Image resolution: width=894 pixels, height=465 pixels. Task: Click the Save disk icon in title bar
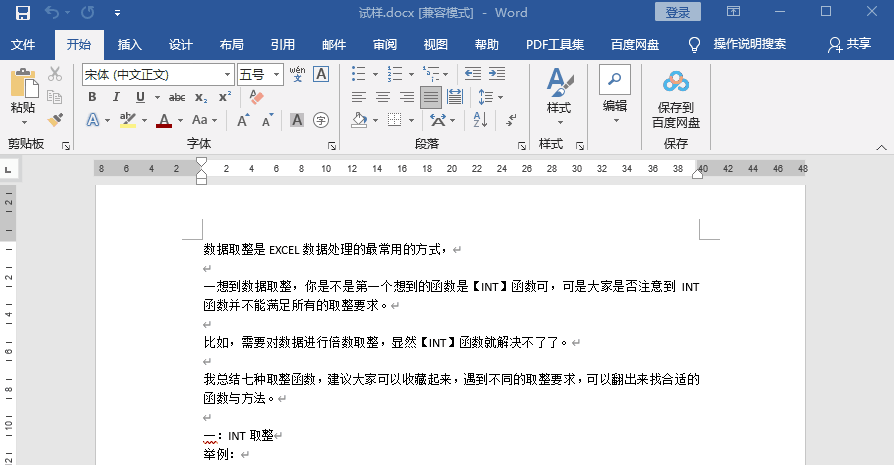point(22,13)
